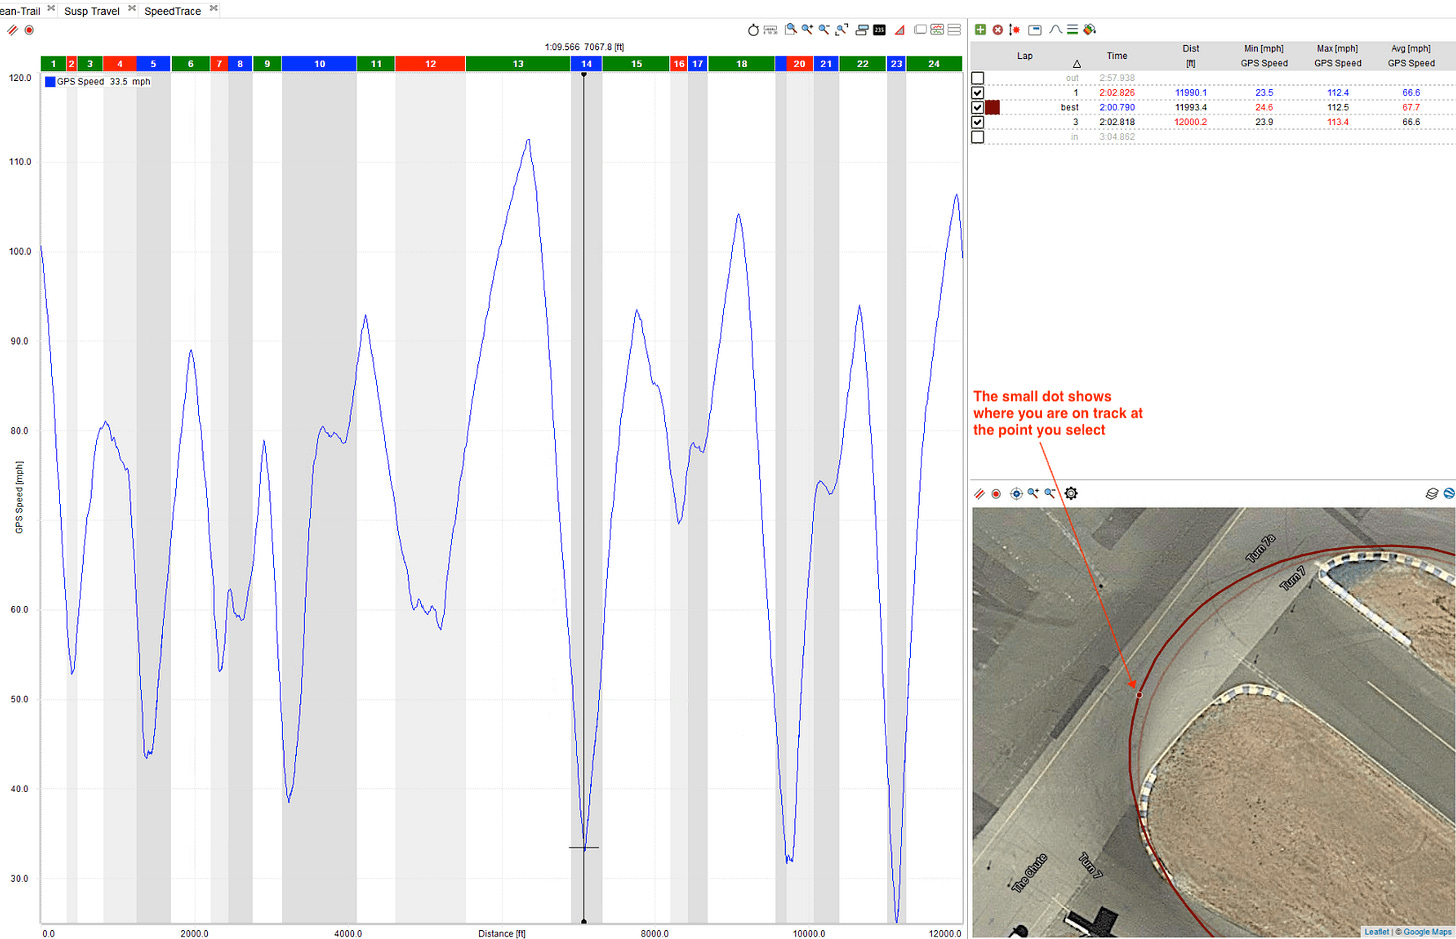Click lap 1 max speed 112.4
This screenshot has height=939, width=1456.
1338,93
